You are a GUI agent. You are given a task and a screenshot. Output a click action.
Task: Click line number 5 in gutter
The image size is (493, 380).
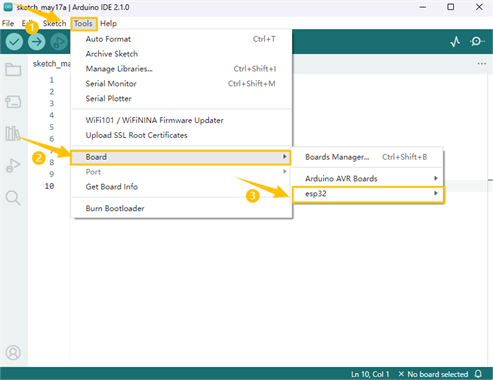(52, 127)
